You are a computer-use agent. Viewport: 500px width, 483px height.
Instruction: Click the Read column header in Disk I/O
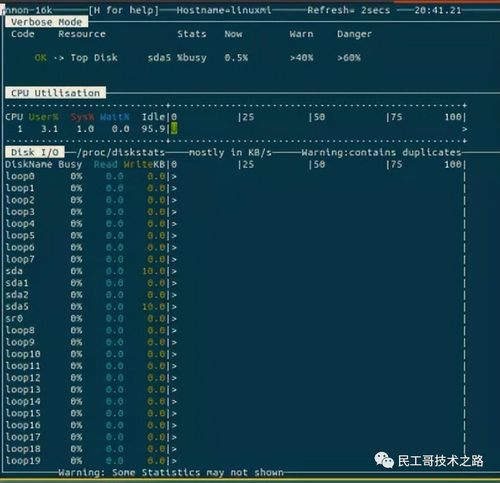click(105, 164)
